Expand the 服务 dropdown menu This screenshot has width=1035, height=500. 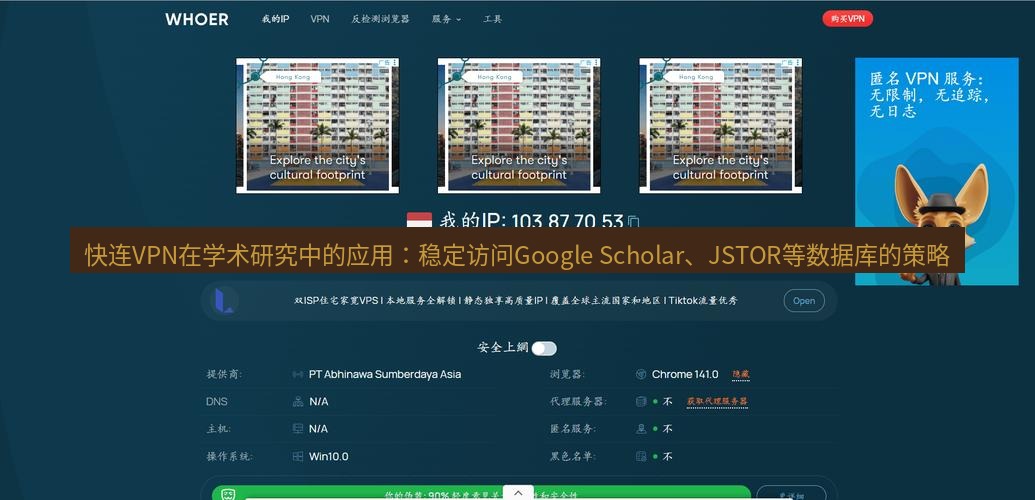(446, 19)
